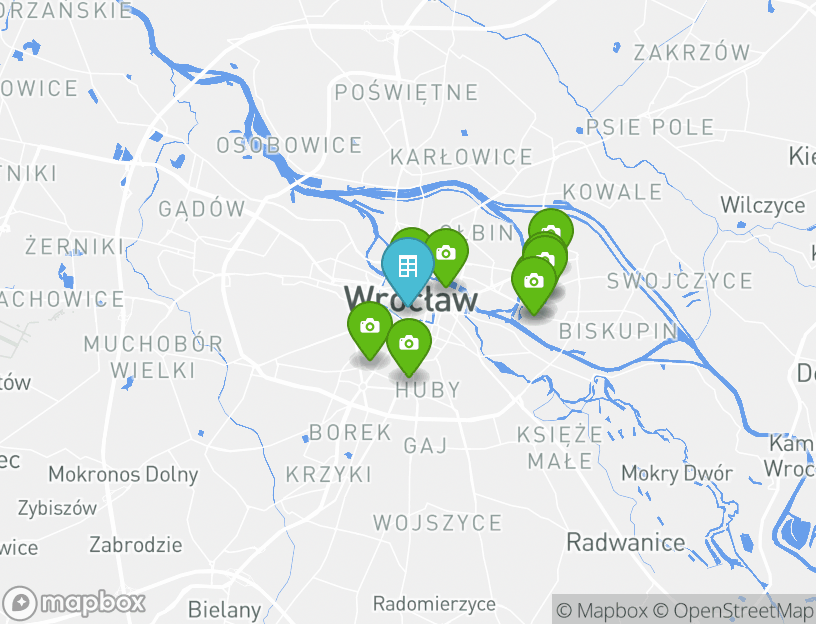This screenshot has height=624, width=816.
Task: Click the Radwanice town label
Action: [x=626, y=543]
